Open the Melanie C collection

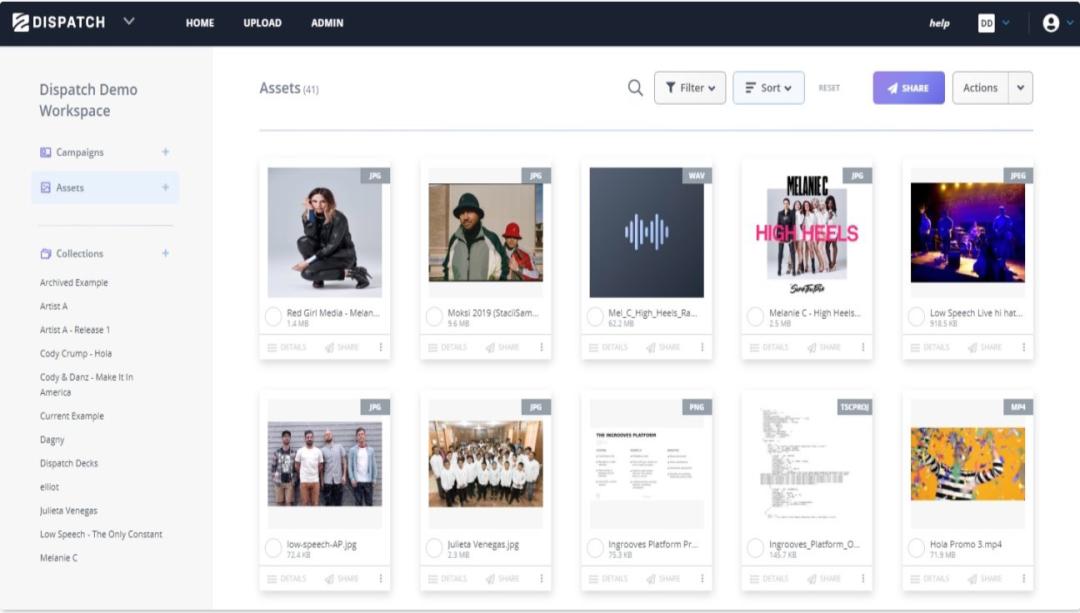tap(59, 558)
